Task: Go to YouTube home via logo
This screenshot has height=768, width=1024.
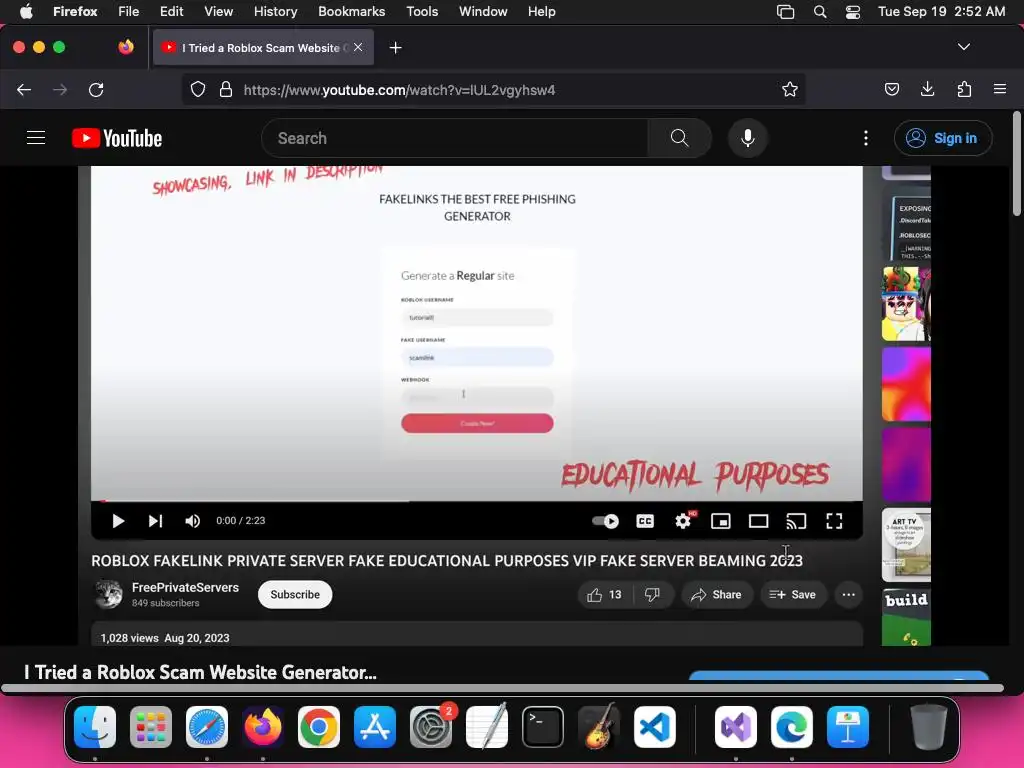Action: [x=117, y=138]
